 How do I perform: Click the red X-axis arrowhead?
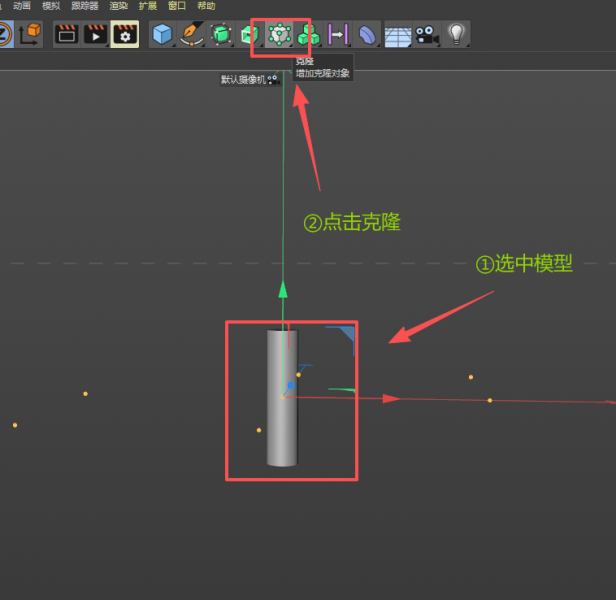click(x=391, y=398)
